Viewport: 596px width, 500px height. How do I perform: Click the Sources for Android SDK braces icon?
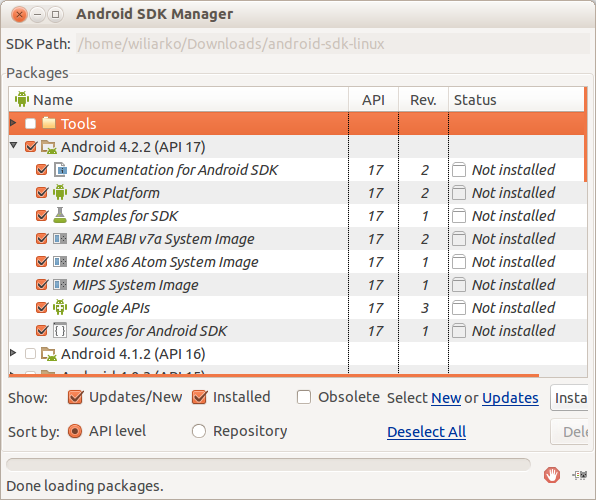(60, 330)
